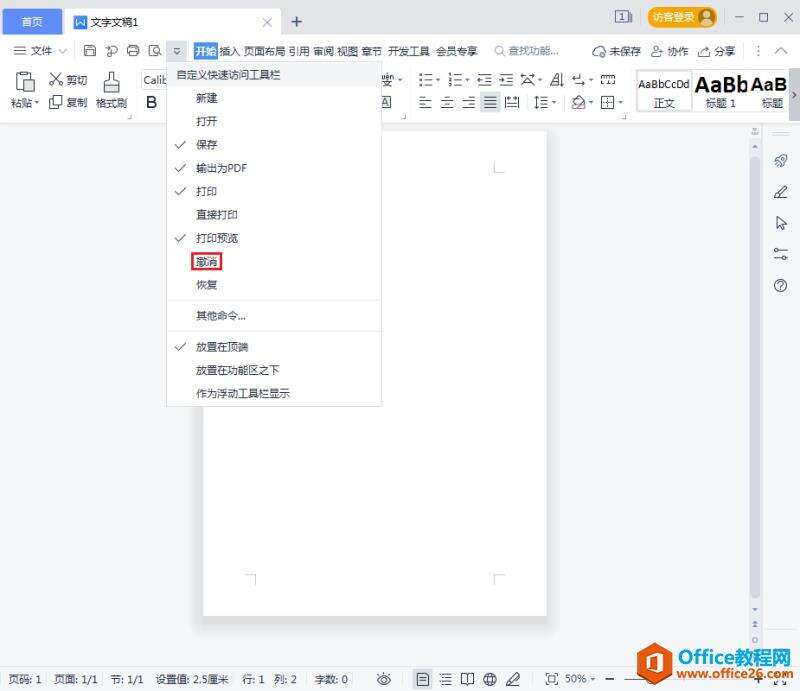Switch to web layout globe icon
Image resolution: width=800 pixels, height=691 pixels.
click(490, 679)
